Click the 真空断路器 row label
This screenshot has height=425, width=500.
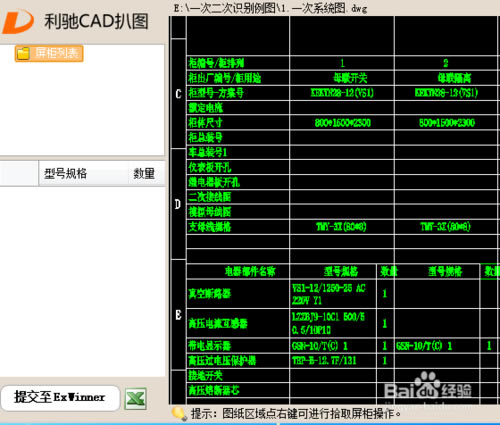[210, 293]
